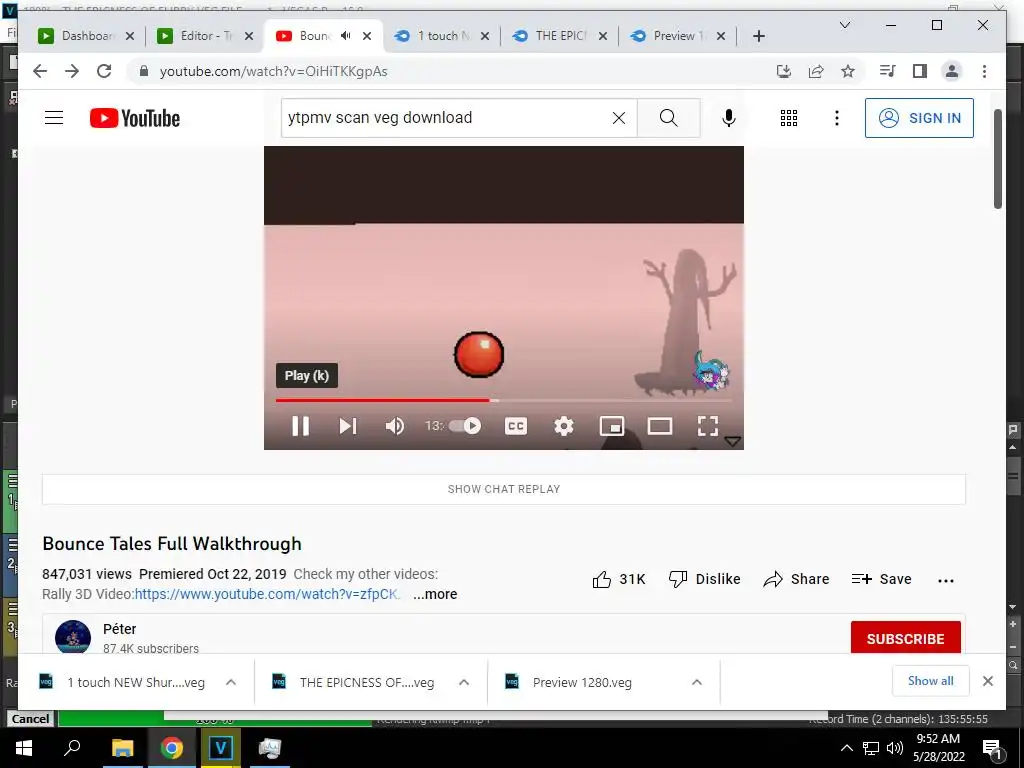Mute the video volume speaker icon
Screen dimensions: 1024x768
[x=394, y=426]
